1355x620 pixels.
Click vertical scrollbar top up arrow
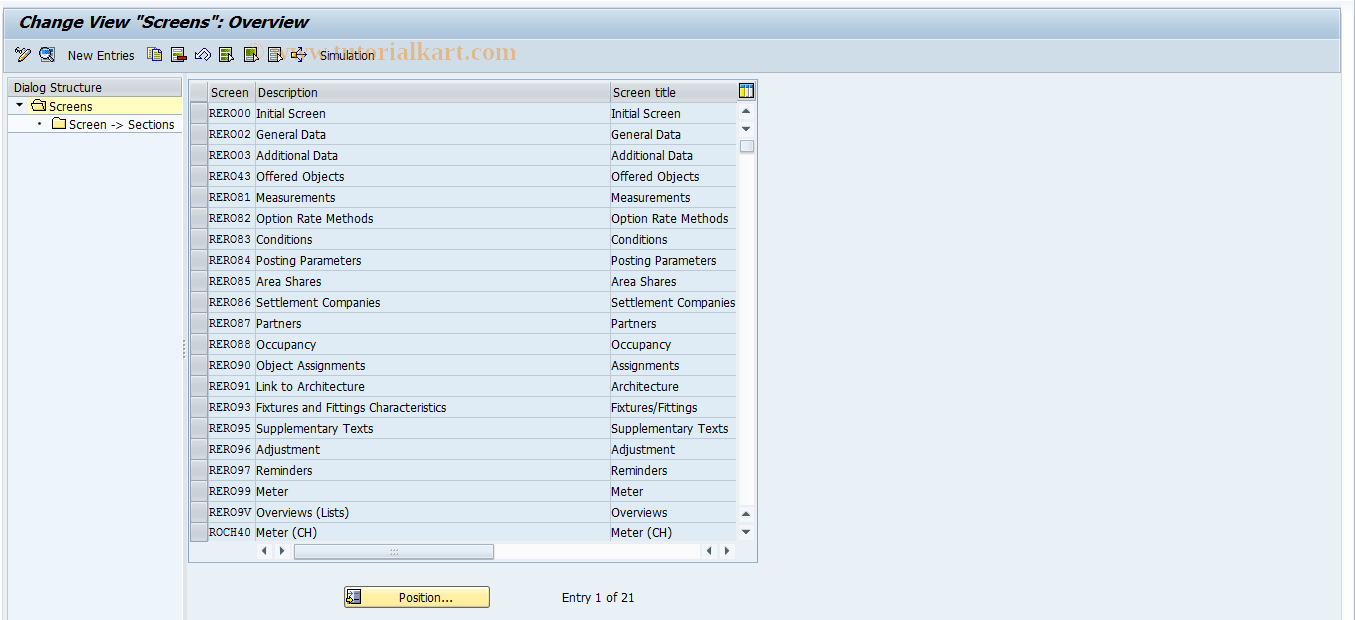pos(746,111)
